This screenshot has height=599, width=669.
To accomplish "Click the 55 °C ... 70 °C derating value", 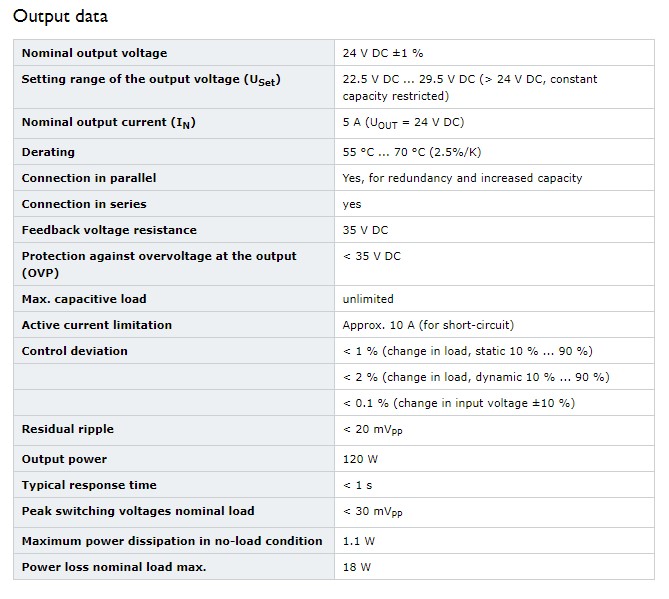I will coord(412,152).
